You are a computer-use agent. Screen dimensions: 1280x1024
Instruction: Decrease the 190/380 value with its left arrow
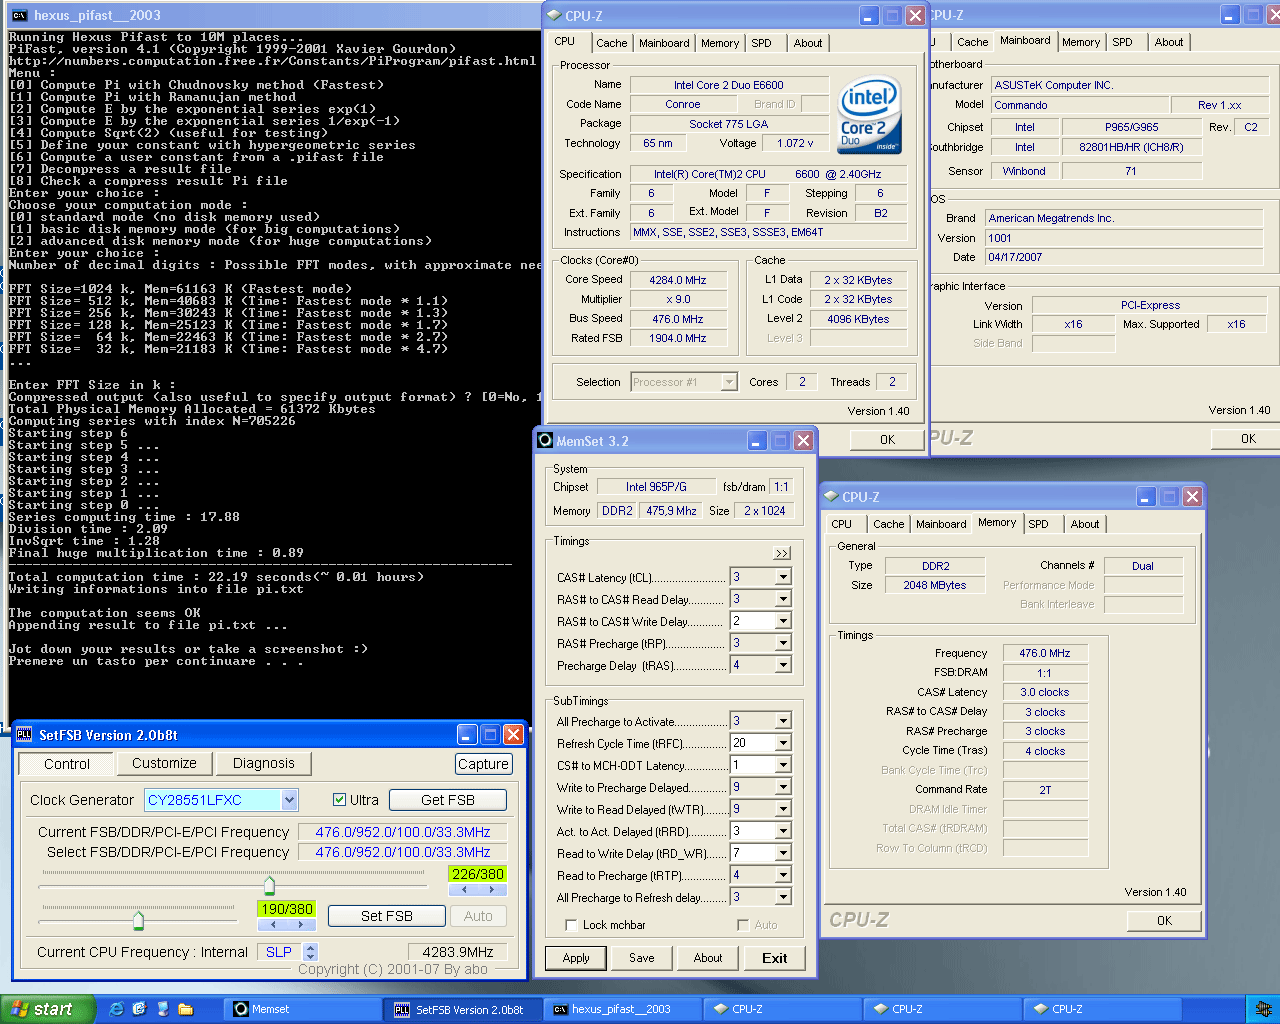click(272, 924)
